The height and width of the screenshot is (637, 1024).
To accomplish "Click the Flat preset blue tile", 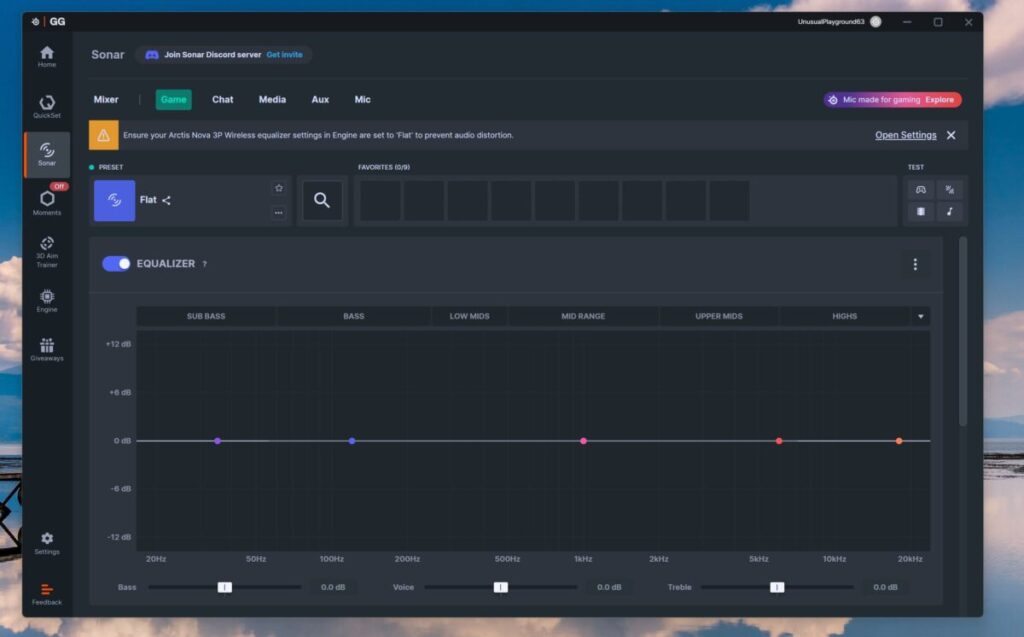I will (114, 201).
